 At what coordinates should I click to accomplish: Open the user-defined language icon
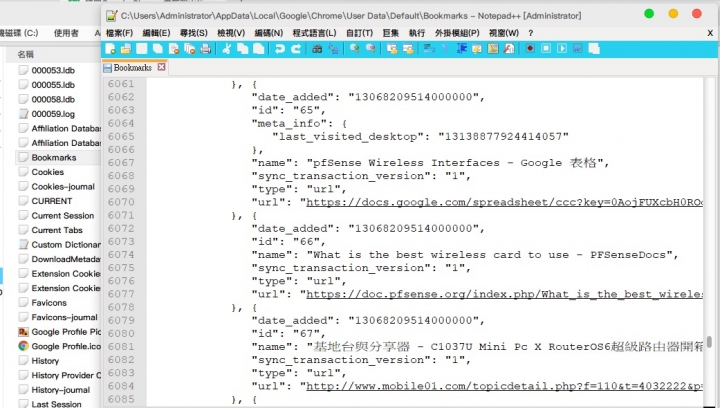pos(477,49)
